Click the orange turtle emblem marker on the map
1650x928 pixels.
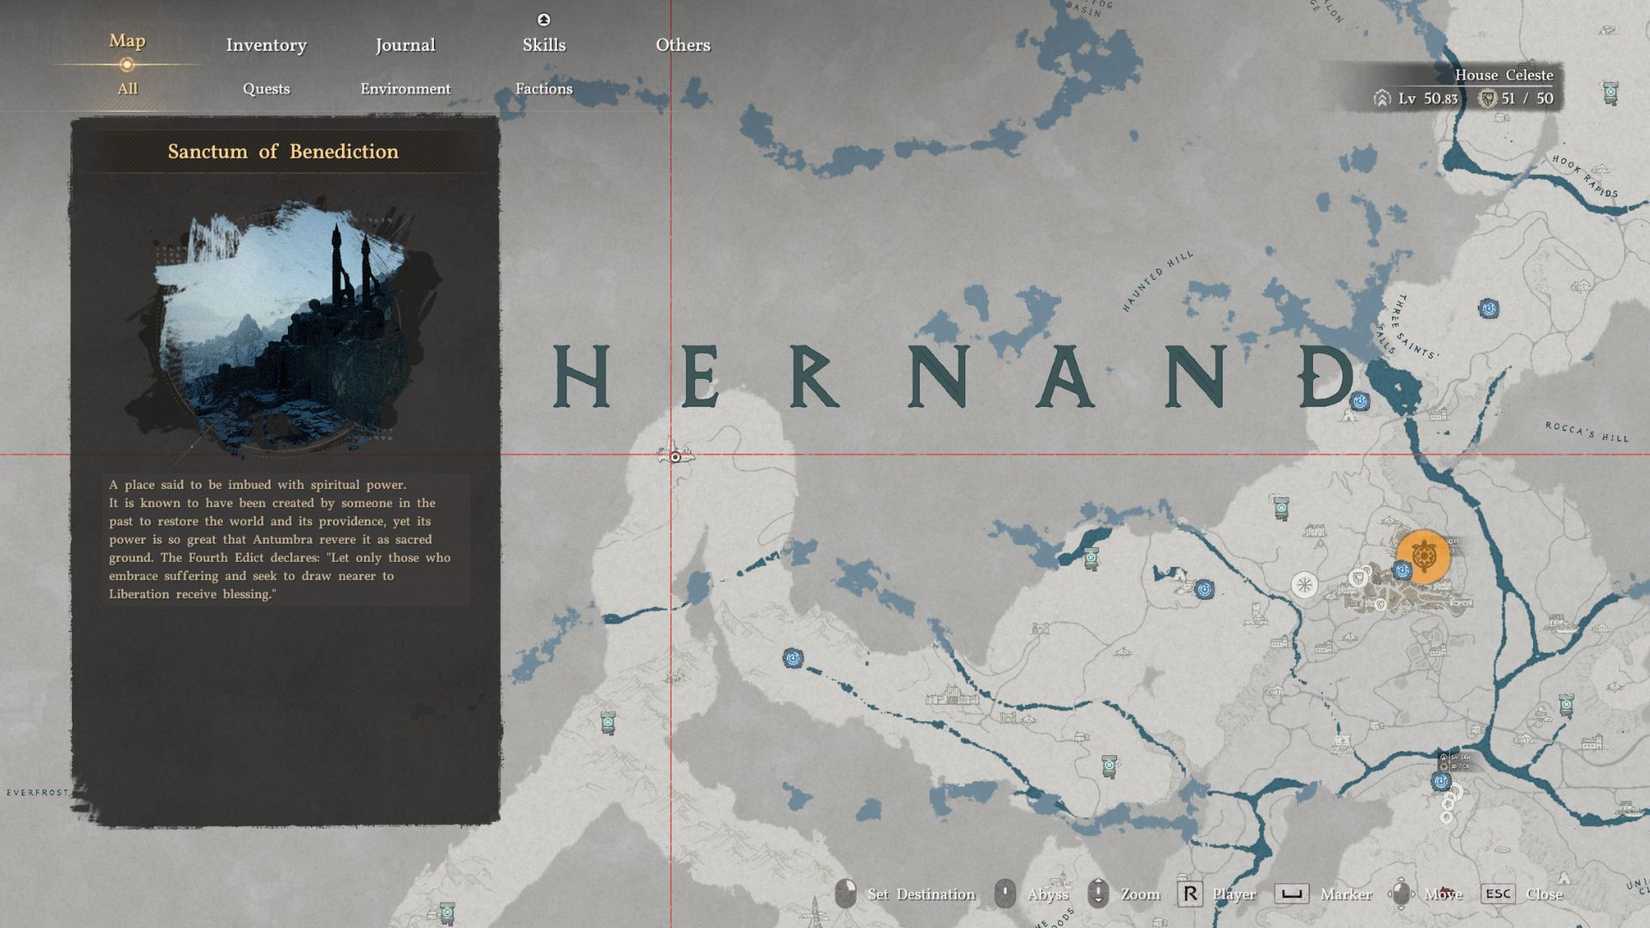coord(1425,556)
